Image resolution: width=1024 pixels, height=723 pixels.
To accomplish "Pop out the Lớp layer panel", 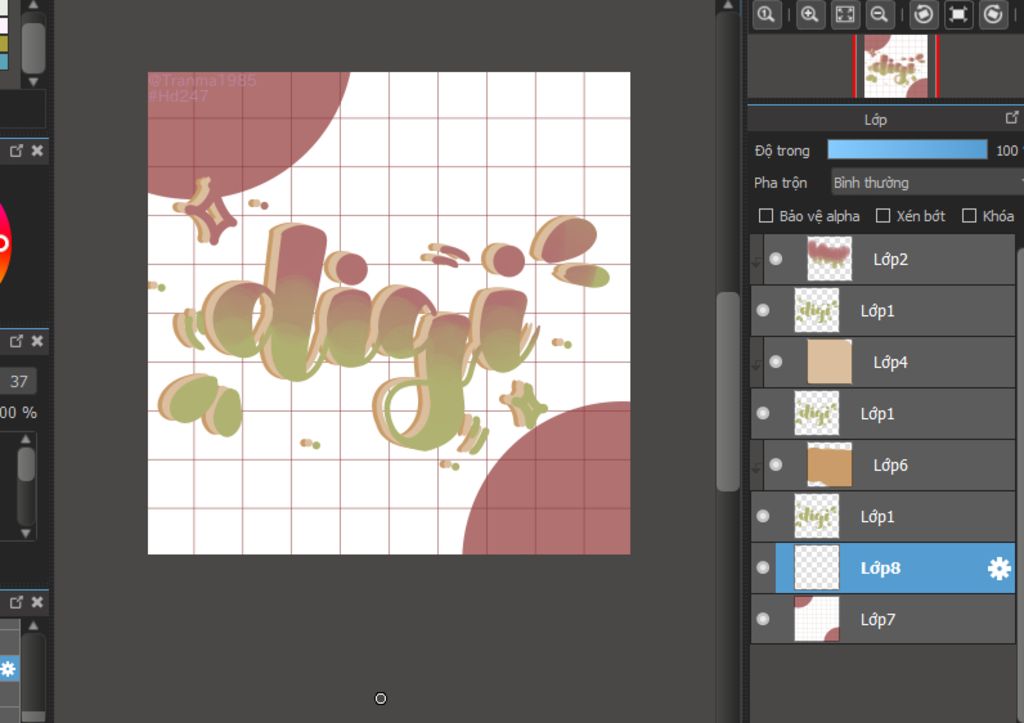I will (x=1012, y=118).
